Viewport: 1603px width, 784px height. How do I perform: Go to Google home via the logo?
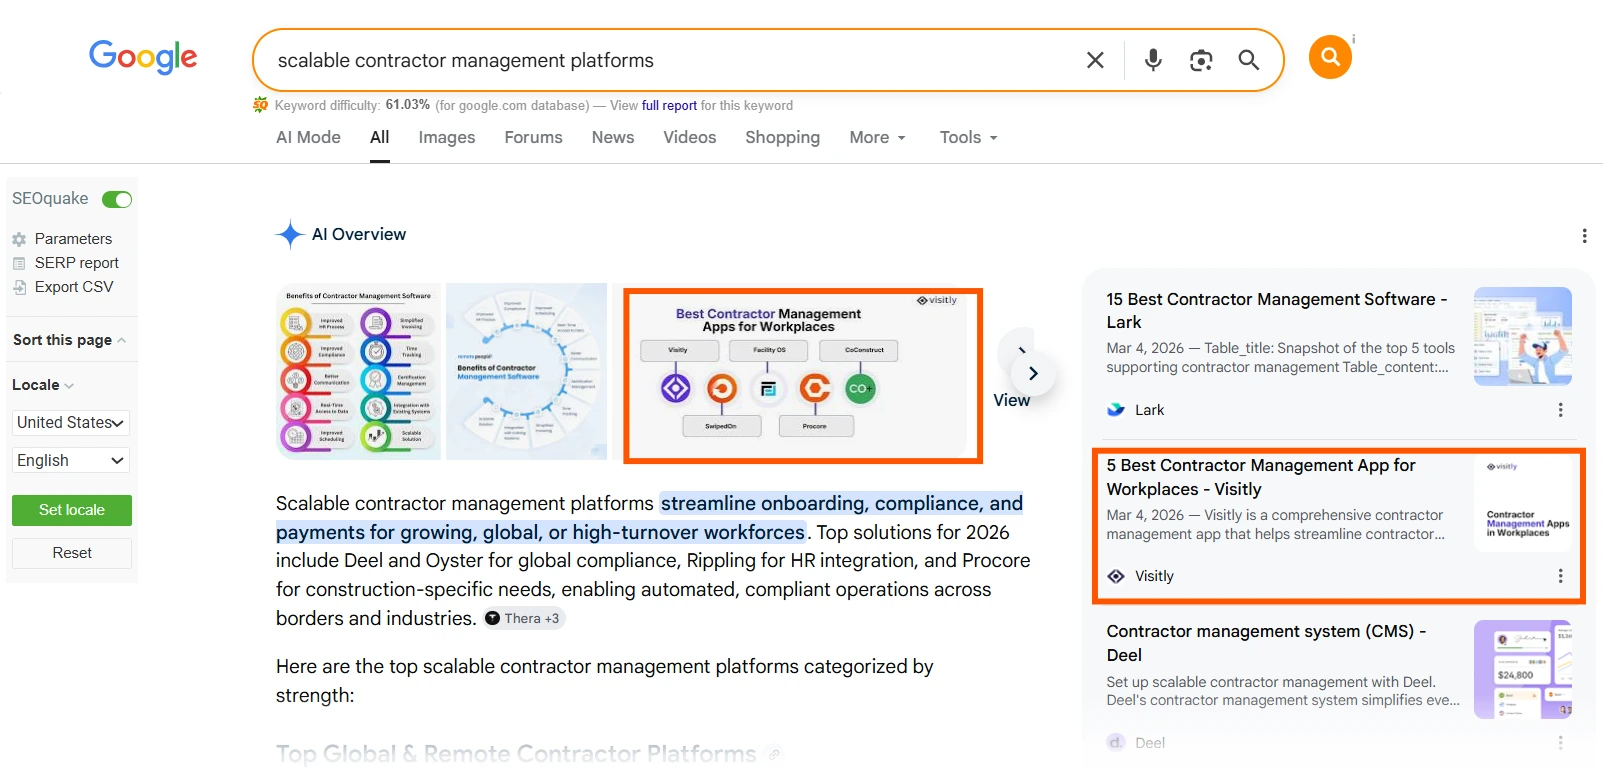pos(143,56)
